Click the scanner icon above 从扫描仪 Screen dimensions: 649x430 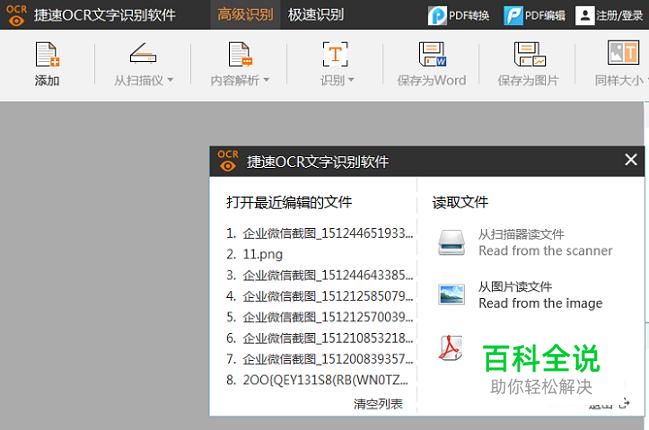click(x=143, y=53)
